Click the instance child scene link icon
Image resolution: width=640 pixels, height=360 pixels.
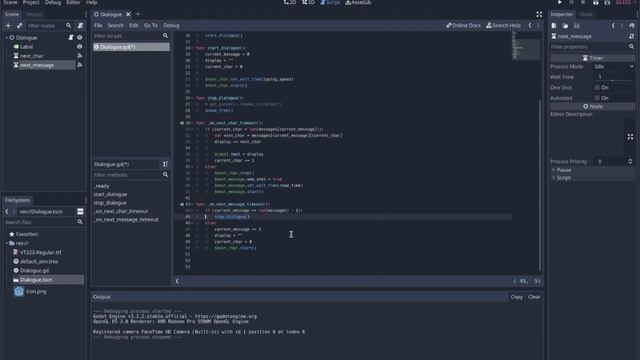(20, 25)
